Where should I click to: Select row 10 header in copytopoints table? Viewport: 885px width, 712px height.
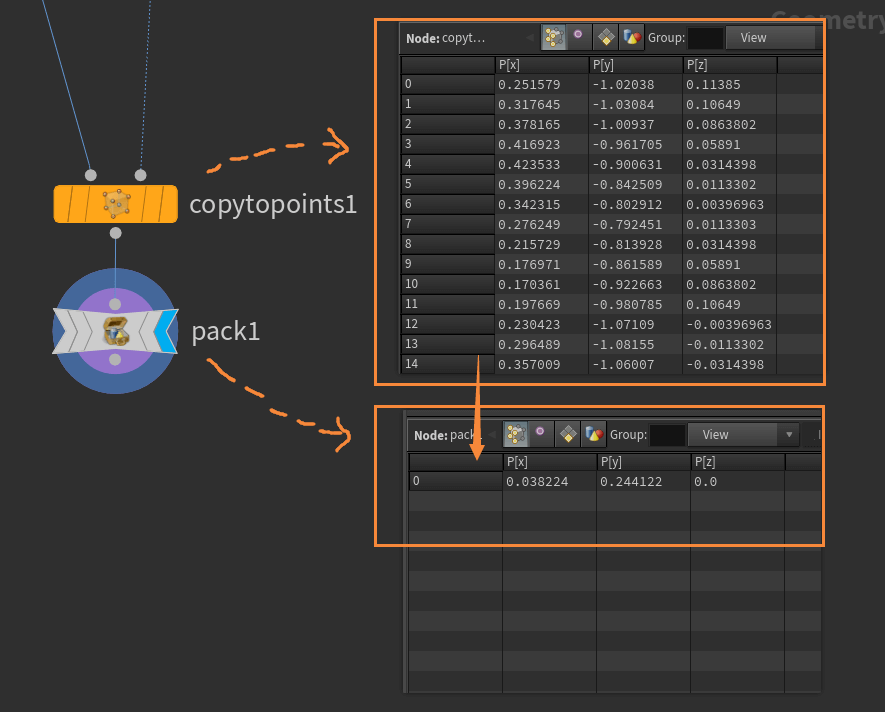click(x=448, y=284)
